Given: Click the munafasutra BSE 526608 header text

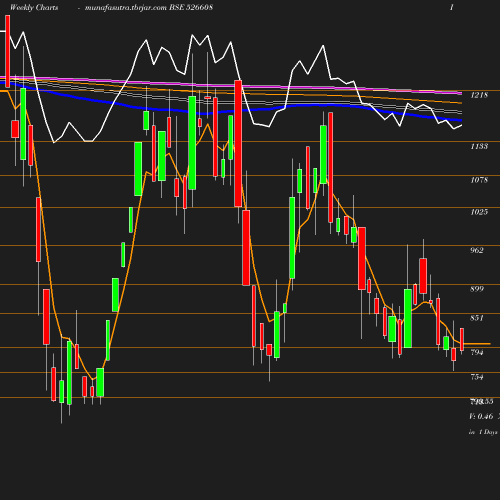Looking at the screenshot, I should [x=149, y=7].
